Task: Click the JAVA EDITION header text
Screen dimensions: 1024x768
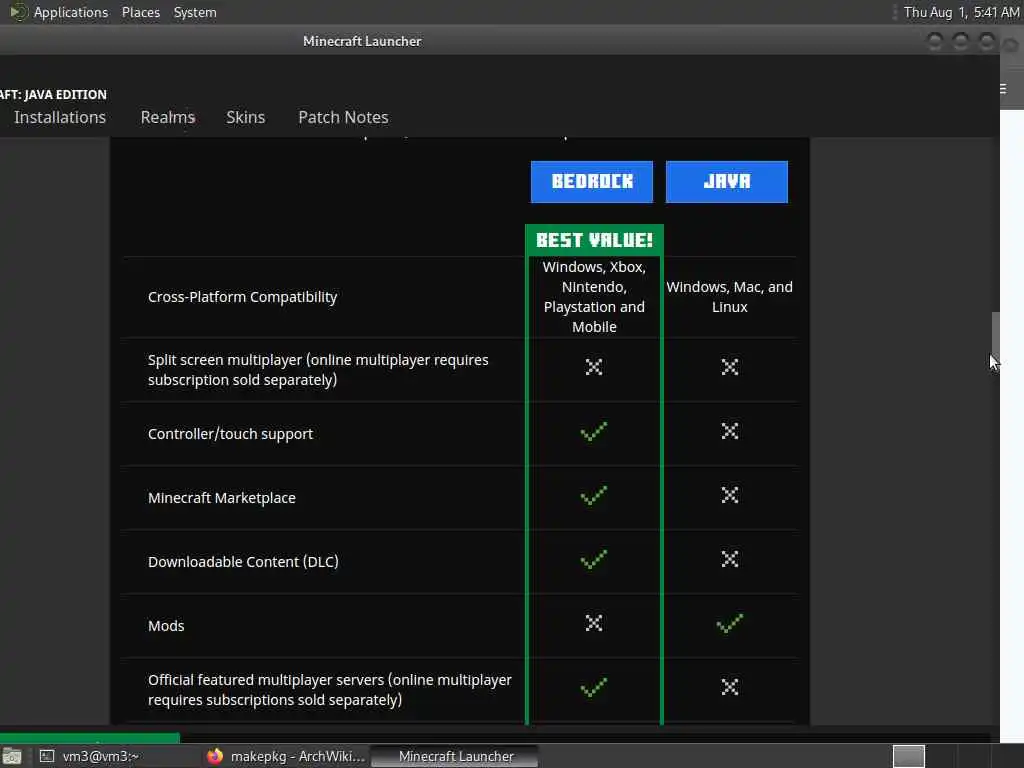Action: [54, 95]
